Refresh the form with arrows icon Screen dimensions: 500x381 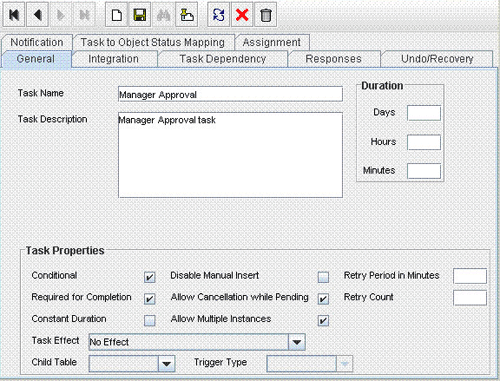219,15
